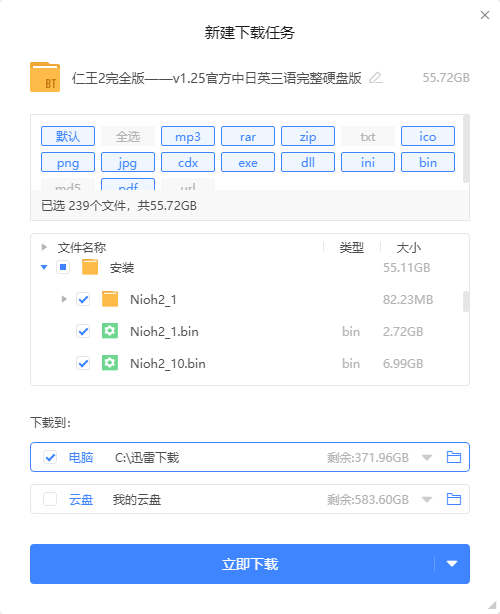Toggle the ico file type filter
This screenshot has width=500, height=614.
(x=428, y=136)
